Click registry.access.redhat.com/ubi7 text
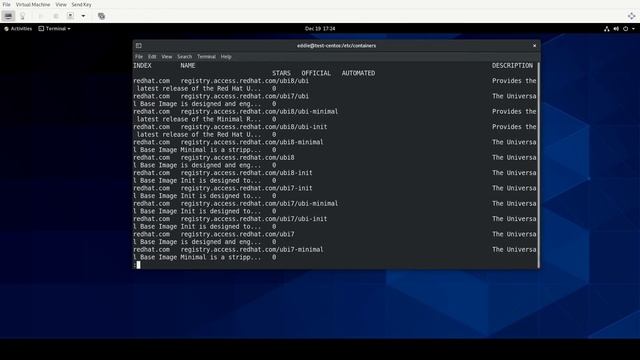 [237, 234]
